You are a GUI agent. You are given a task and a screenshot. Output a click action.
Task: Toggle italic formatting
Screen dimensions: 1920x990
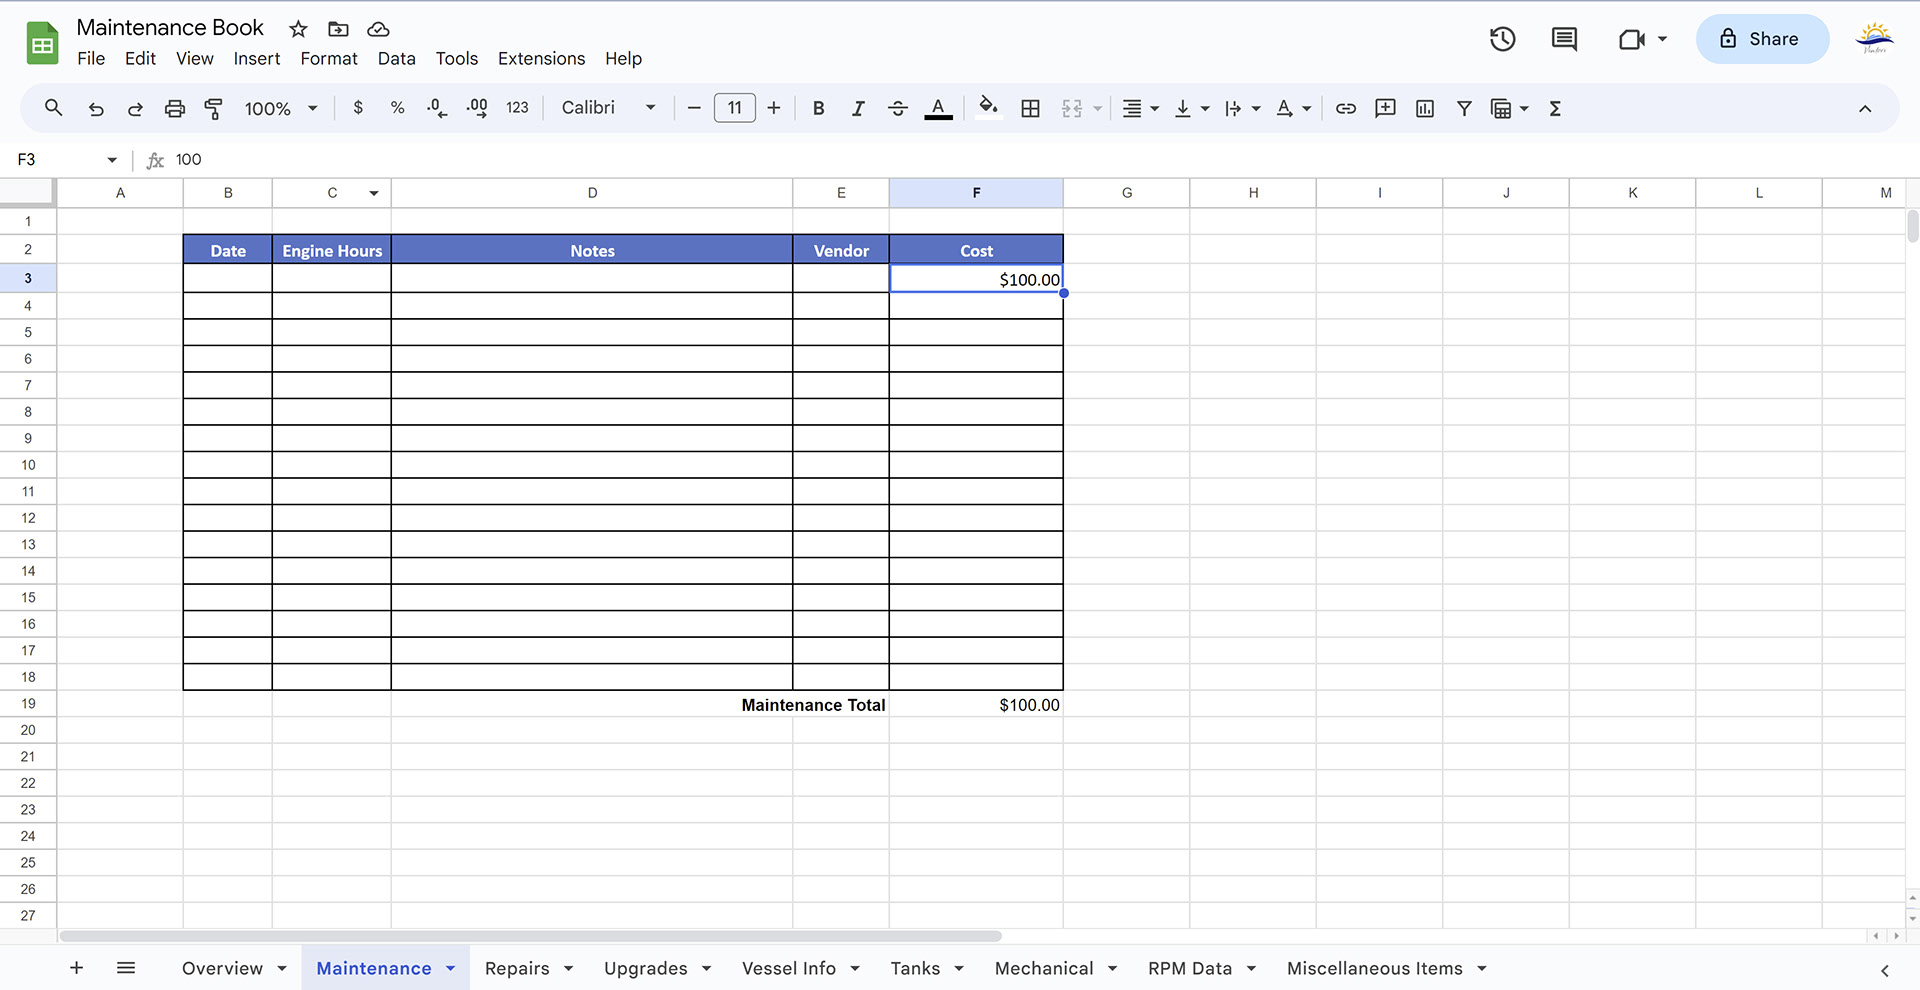pos(858,108)
